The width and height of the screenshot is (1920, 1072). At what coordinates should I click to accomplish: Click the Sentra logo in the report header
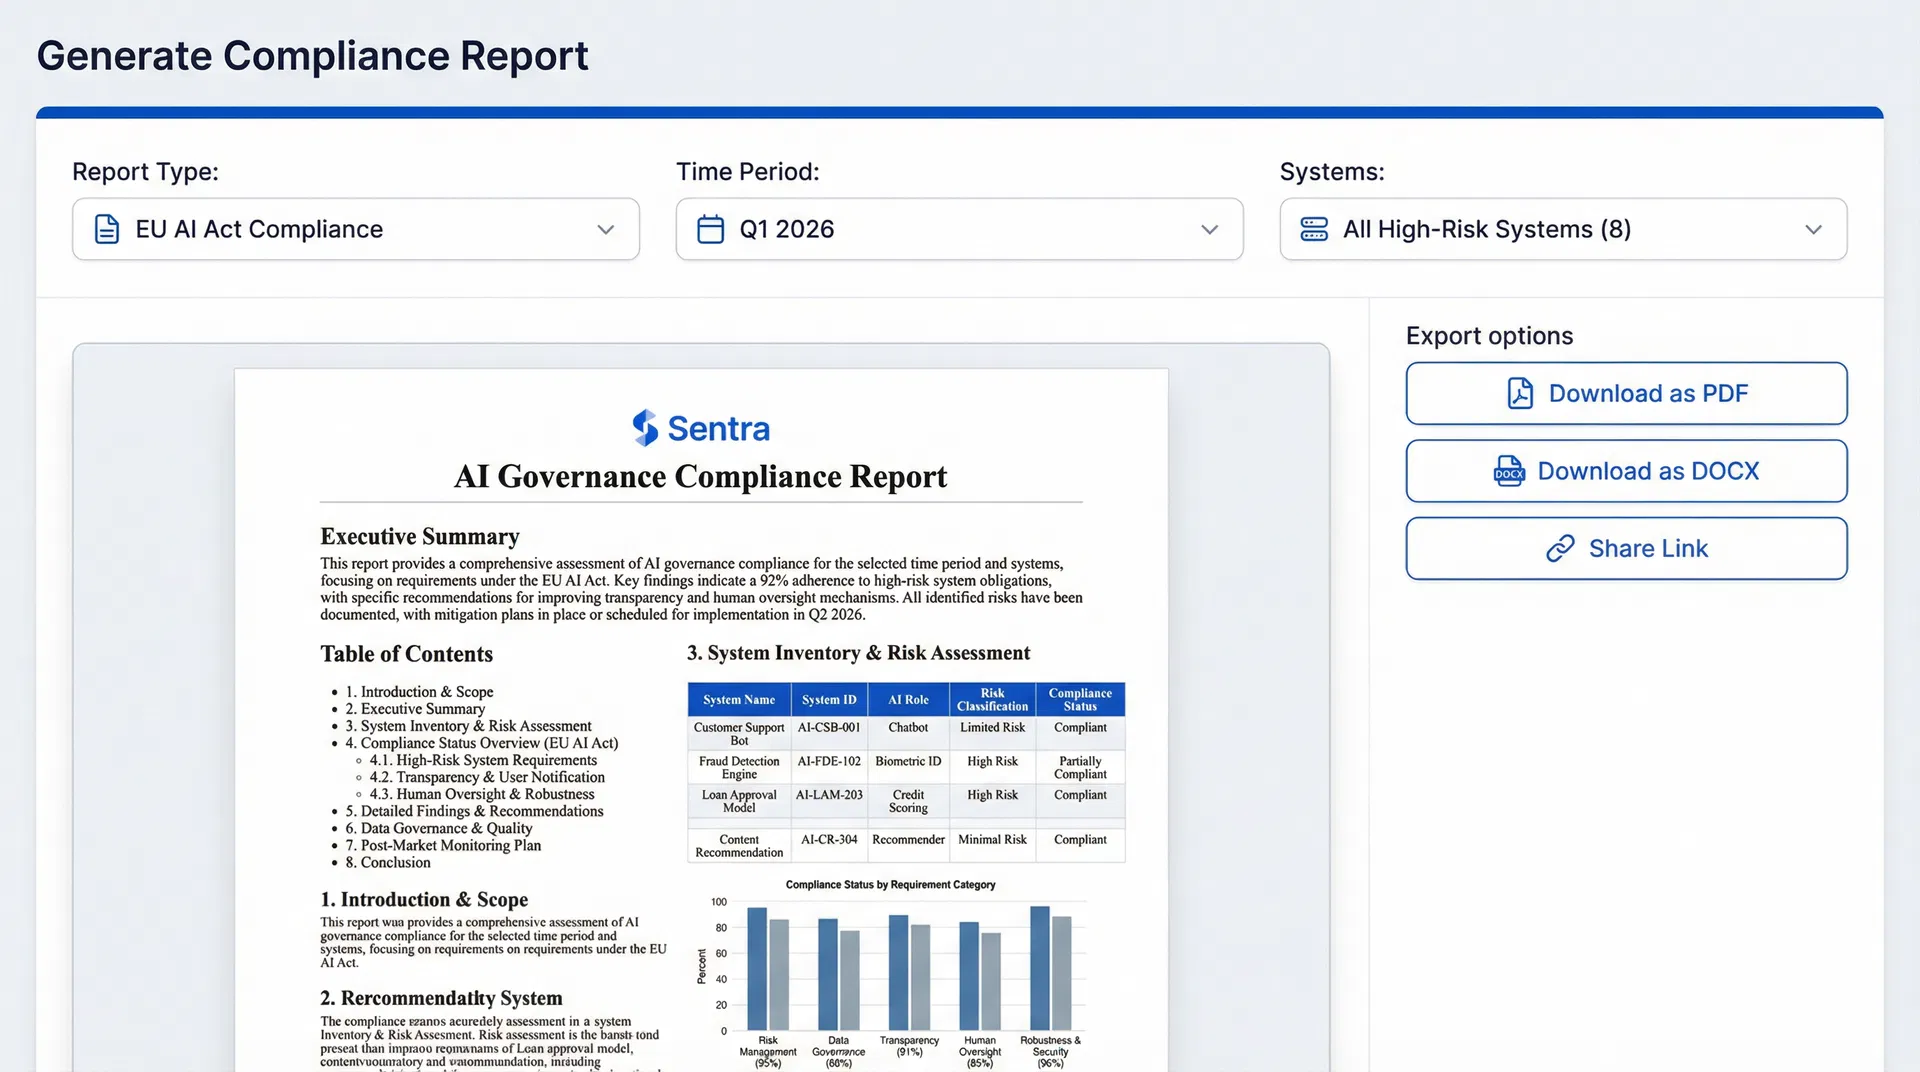click(700, 428)
